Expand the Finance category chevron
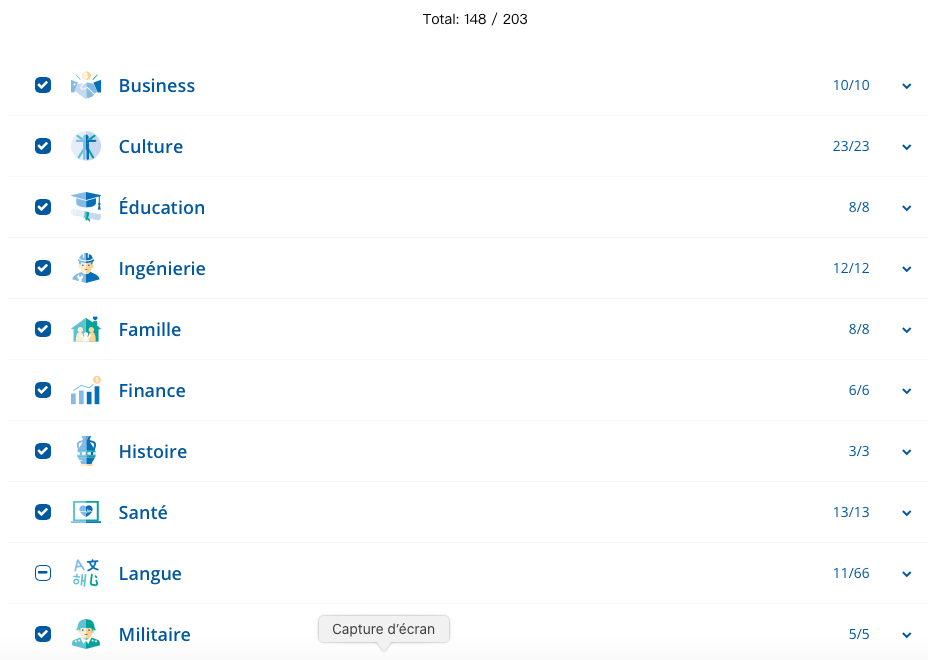928x660 pixels. click(x=906, y=391)
